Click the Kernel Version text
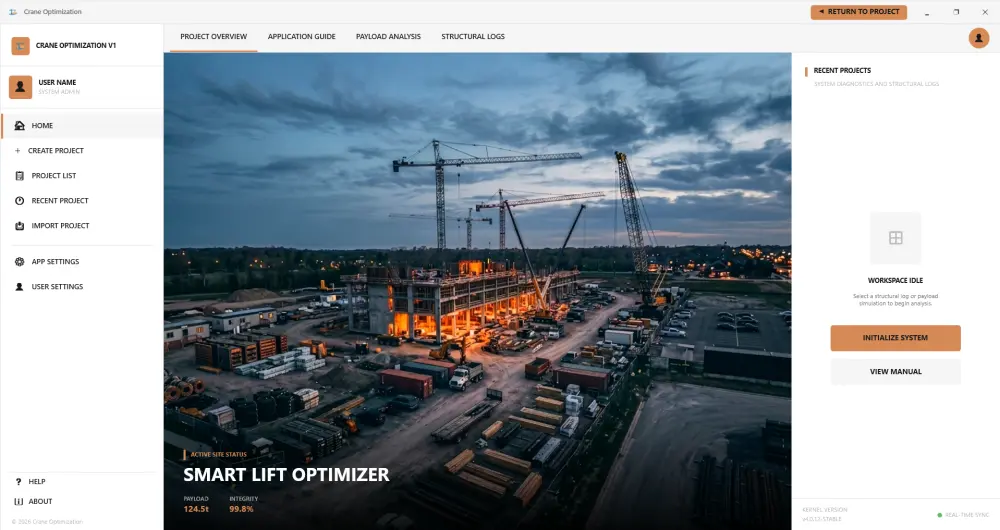1000x530 pixels. (x=825, y=510)
